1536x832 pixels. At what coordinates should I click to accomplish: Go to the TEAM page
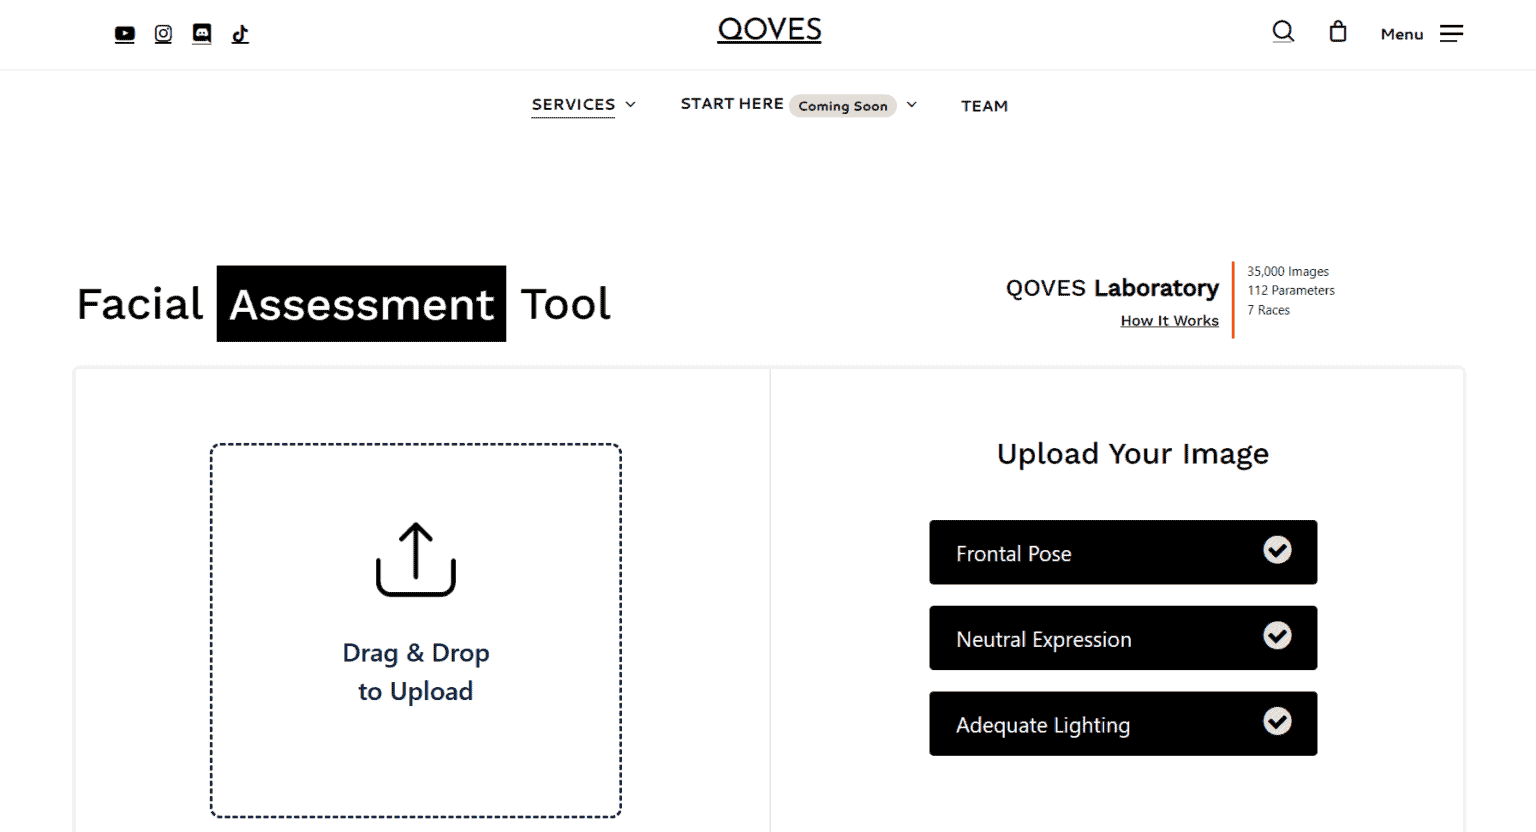tap(984, 106)
